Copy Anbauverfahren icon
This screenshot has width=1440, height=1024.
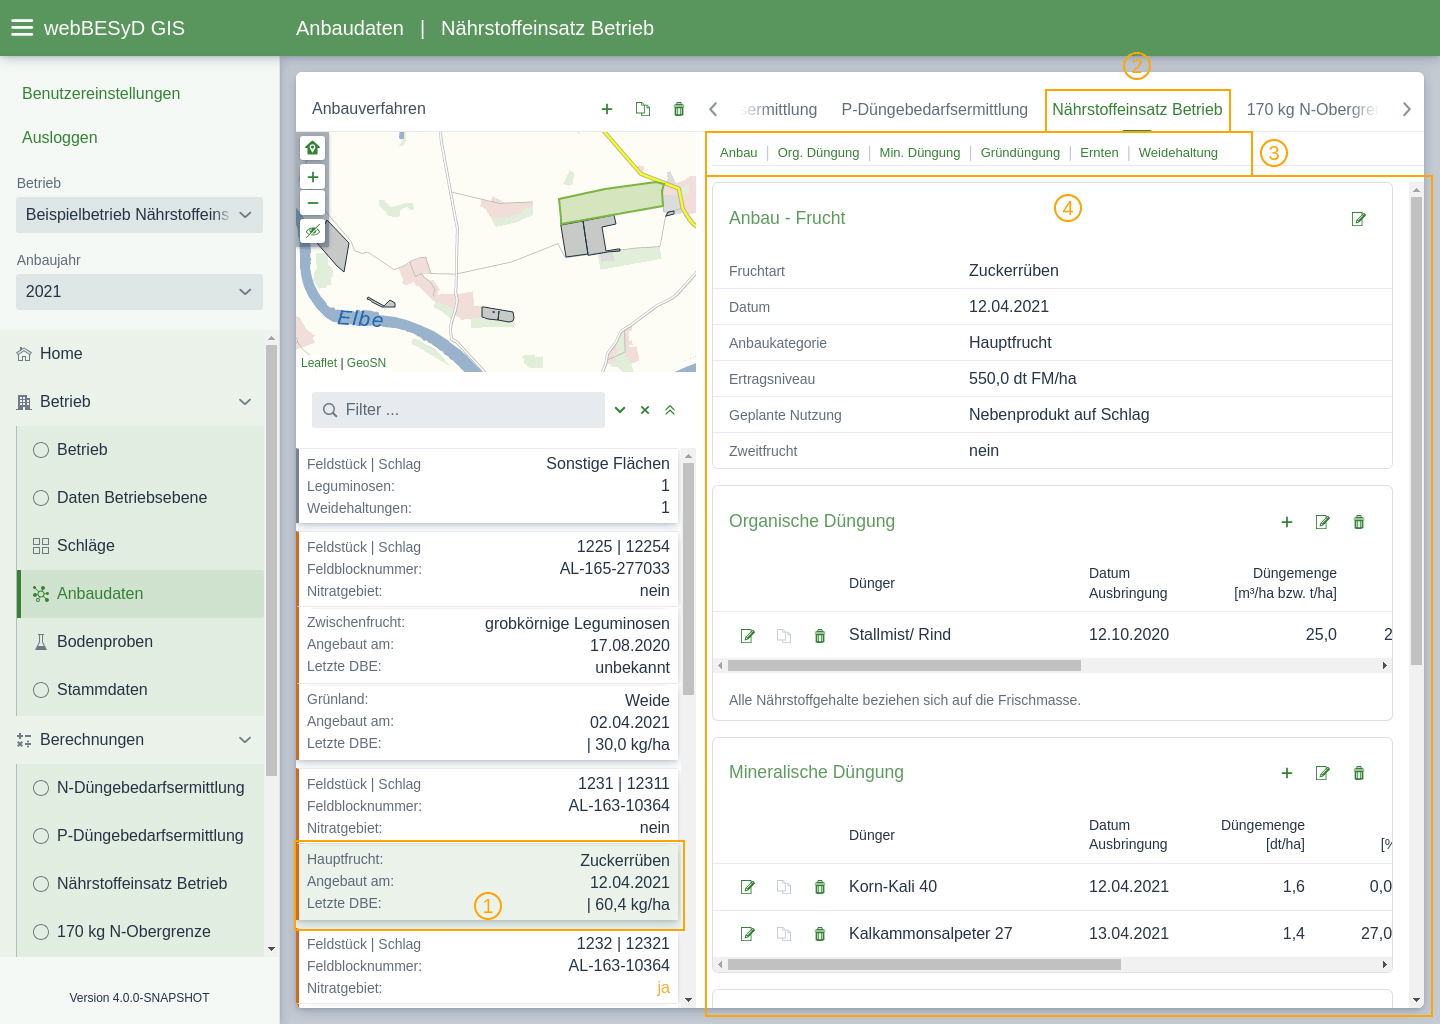coord(643,109)
